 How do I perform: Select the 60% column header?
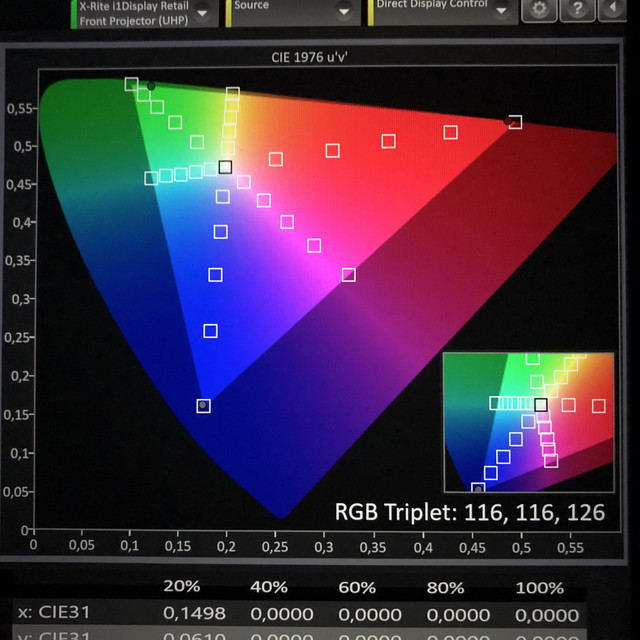(357, 588)
